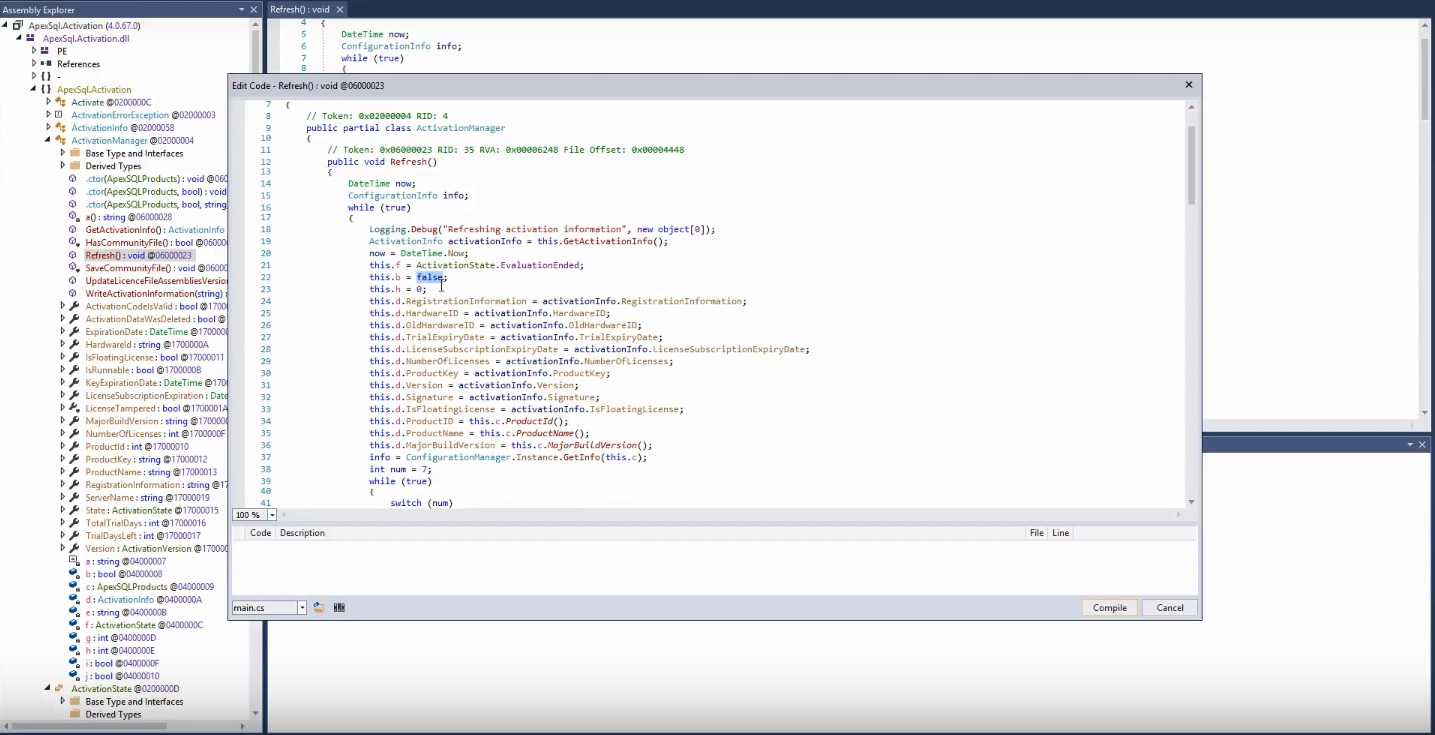Collapse the ApexSql.Activation.dll module node
Image resolution: width=1435 pixels, height=735 pixels.
(x=19, y=38)
